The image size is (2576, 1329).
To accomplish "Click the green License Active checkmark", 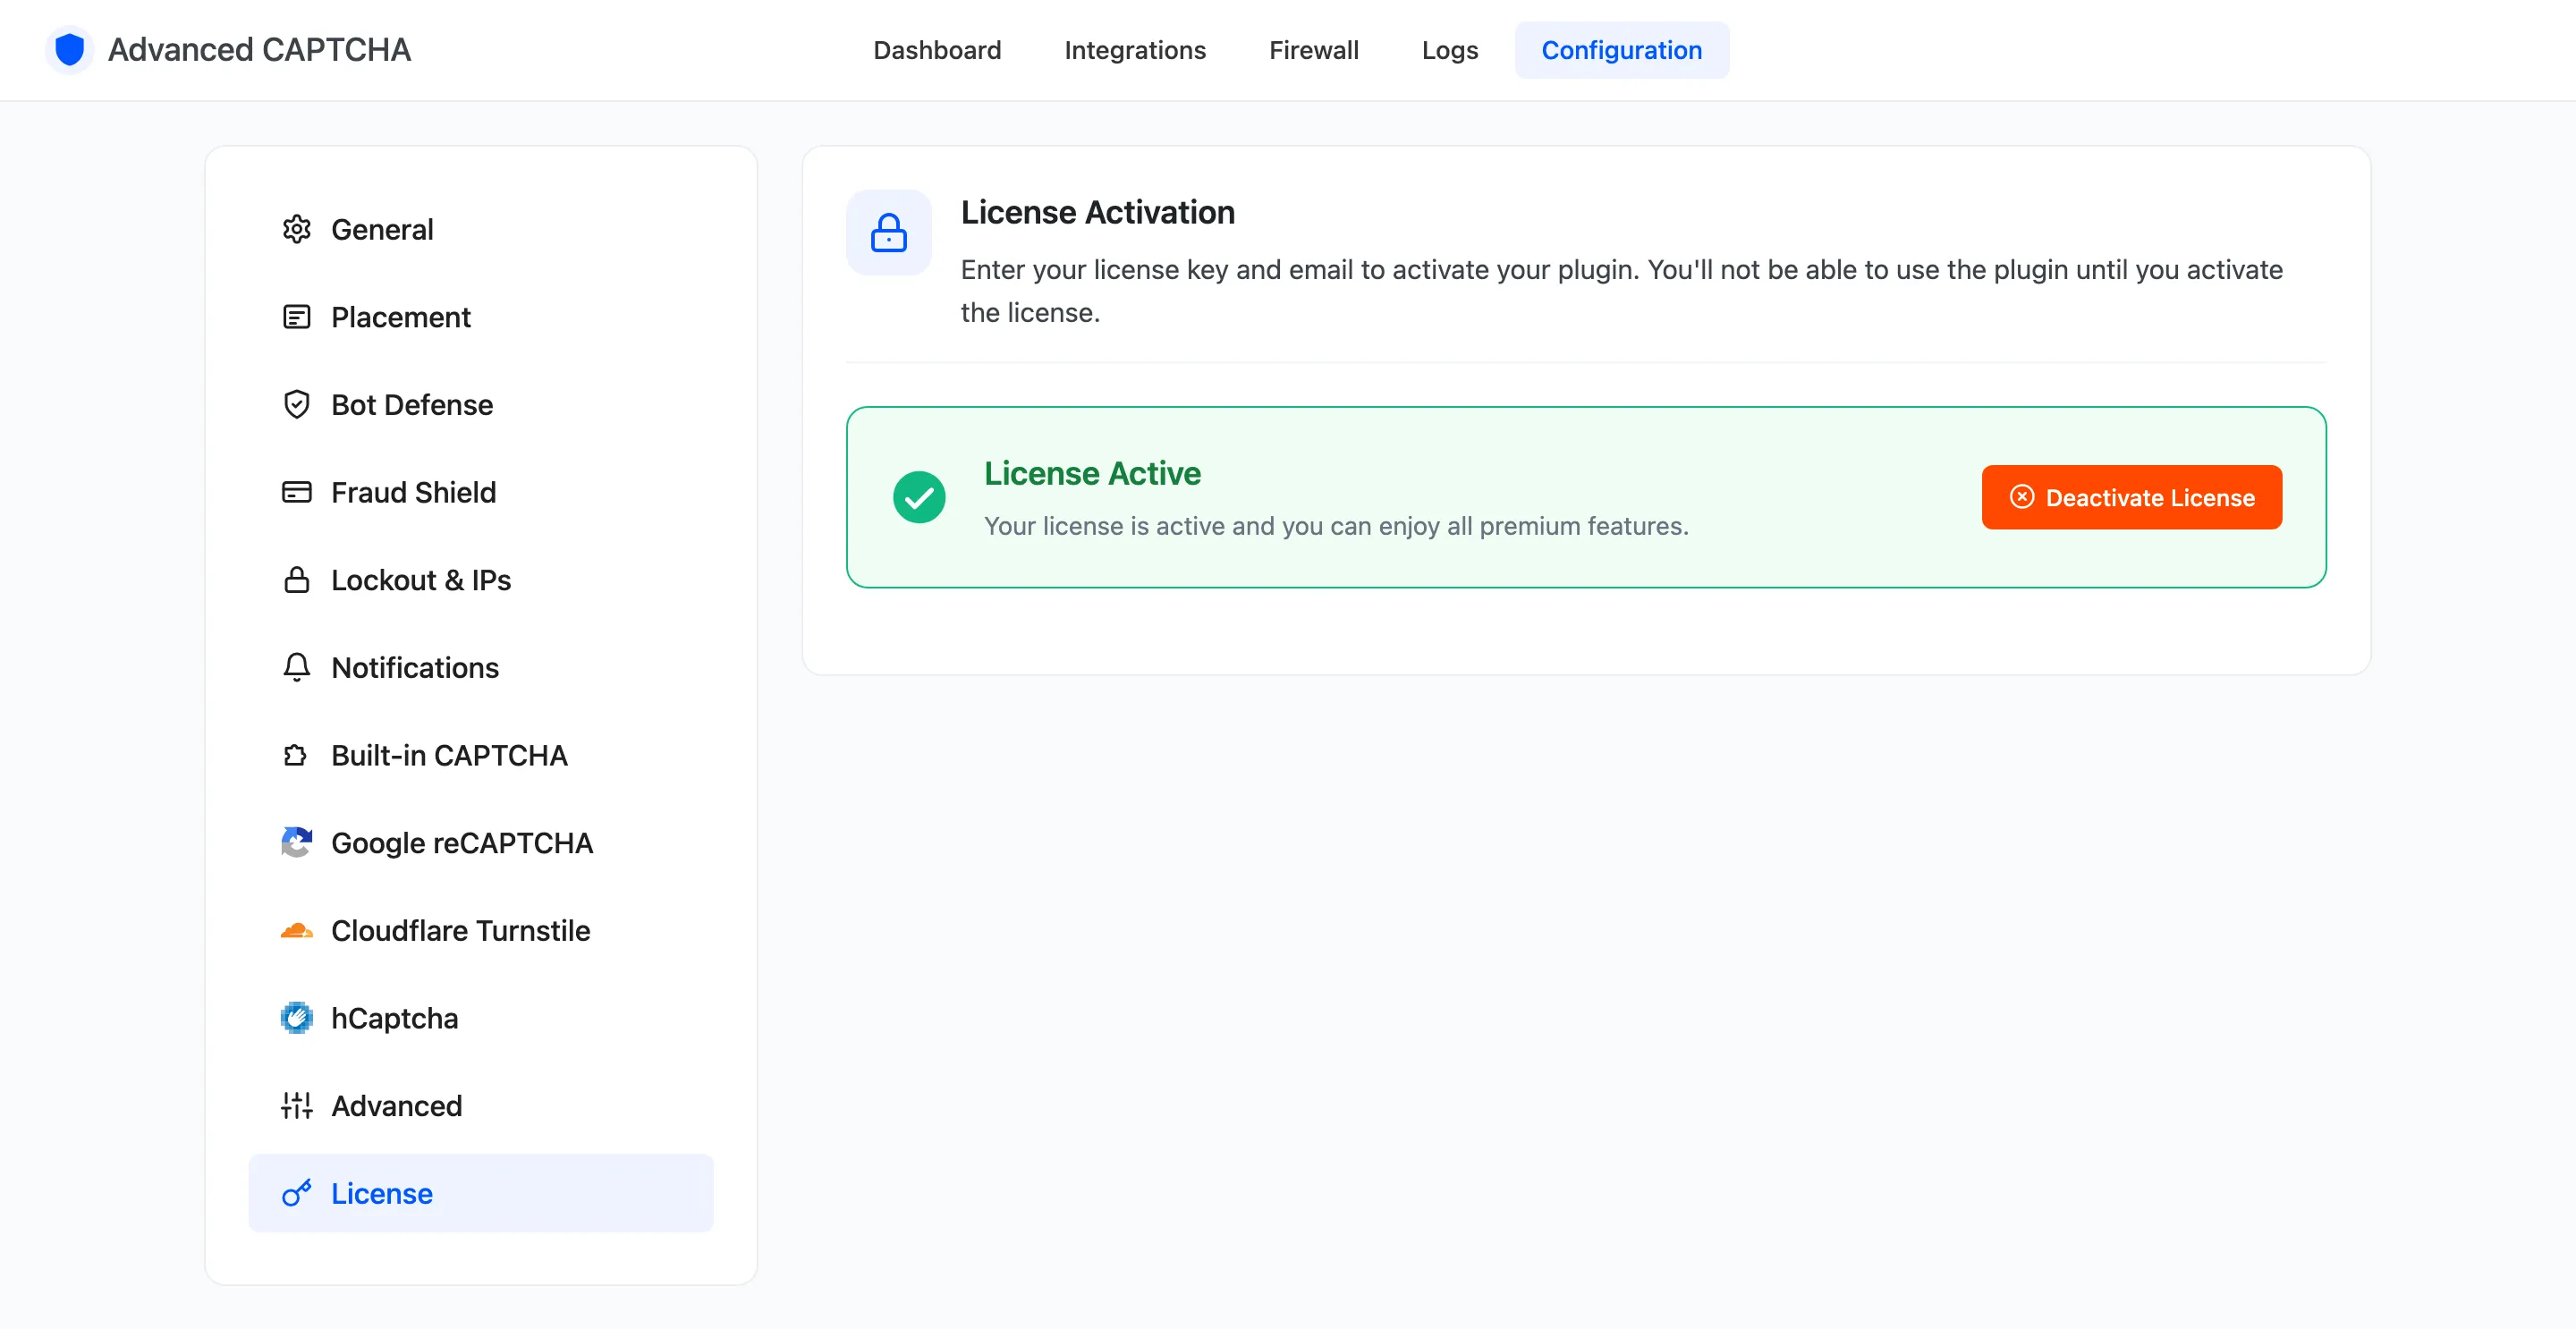I will pyautogui.click(x=919, y=497).
